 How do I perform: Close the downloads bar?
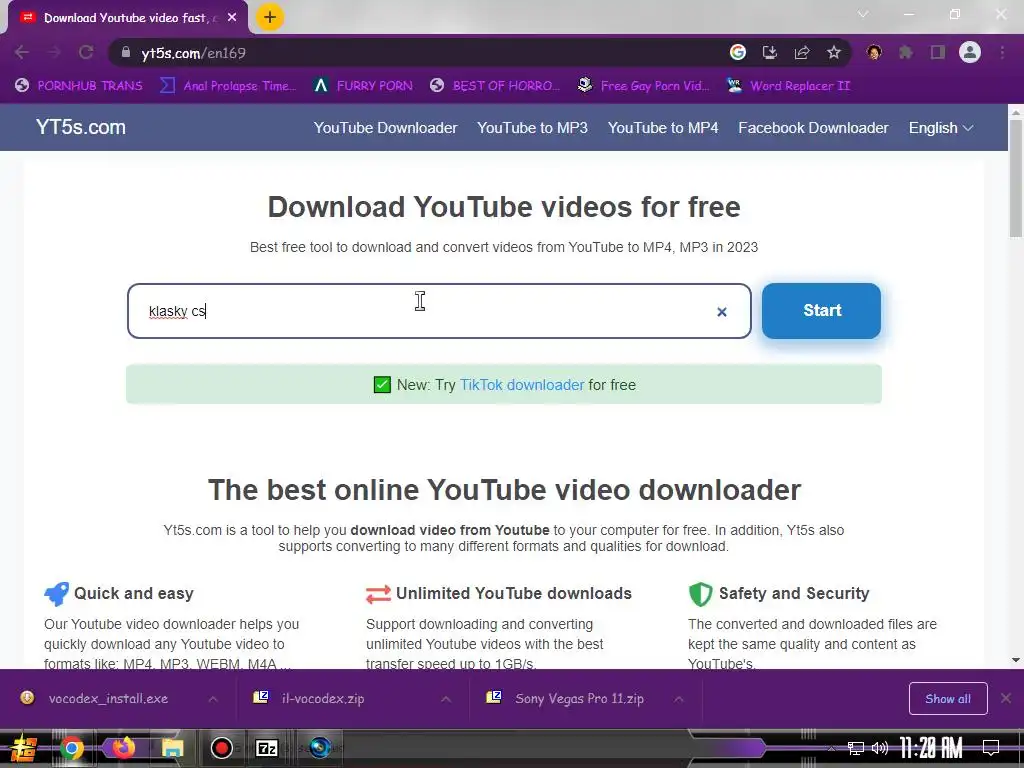(x=1006, y=699)
